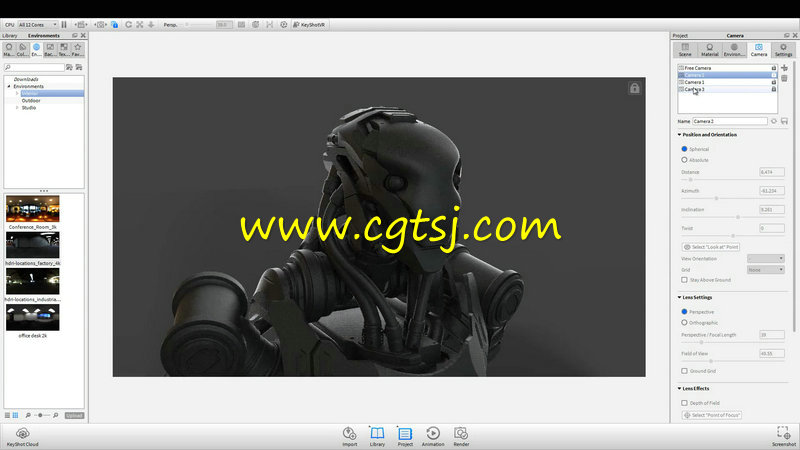Enable Stay Above Ground checkbox
The width and height of the screenshot is (800, 450).
coord(684,280)
